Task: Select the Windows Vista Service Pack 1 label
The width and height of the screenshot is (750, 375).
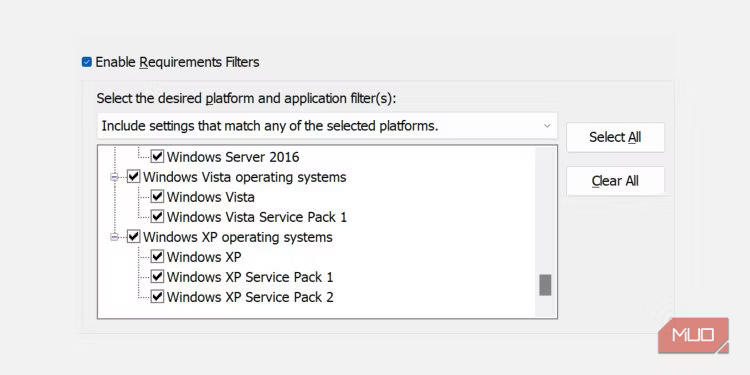Action: [x=257, y=217]
